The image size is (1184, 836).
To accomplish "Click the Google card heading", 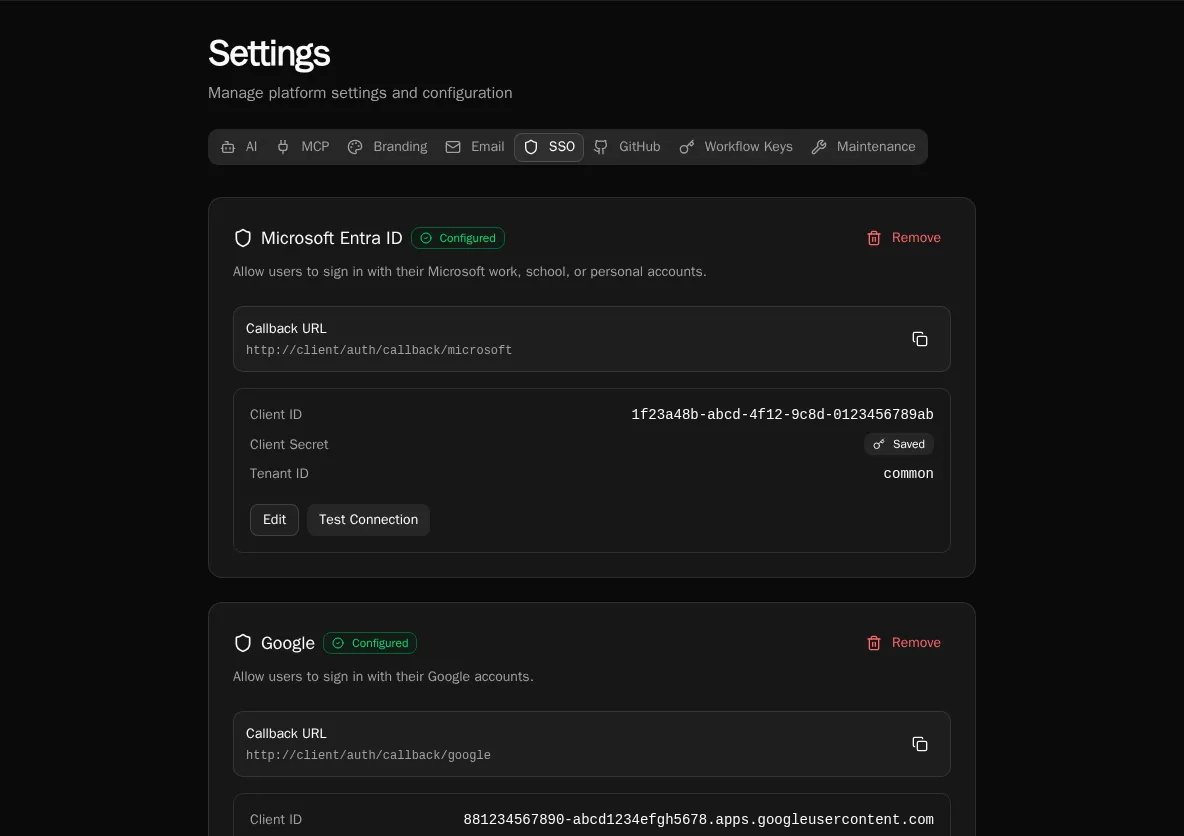I will click(x=288, y=643).
